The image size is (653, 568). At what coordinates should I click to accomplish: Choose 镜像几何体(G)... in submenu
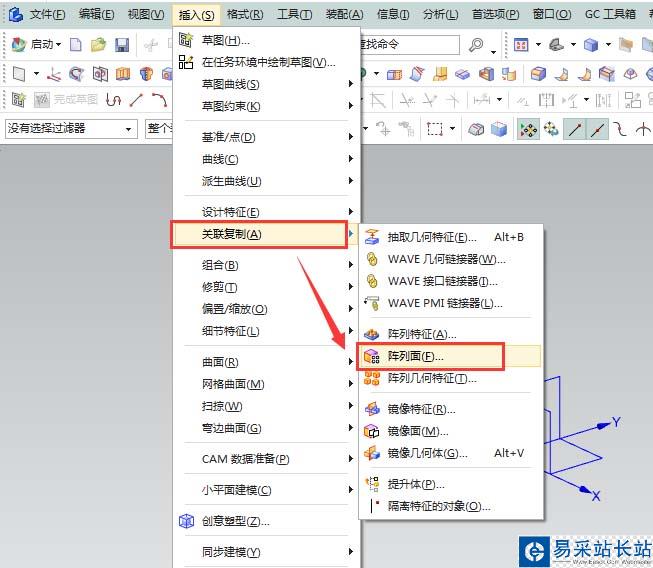click(451, 453)
